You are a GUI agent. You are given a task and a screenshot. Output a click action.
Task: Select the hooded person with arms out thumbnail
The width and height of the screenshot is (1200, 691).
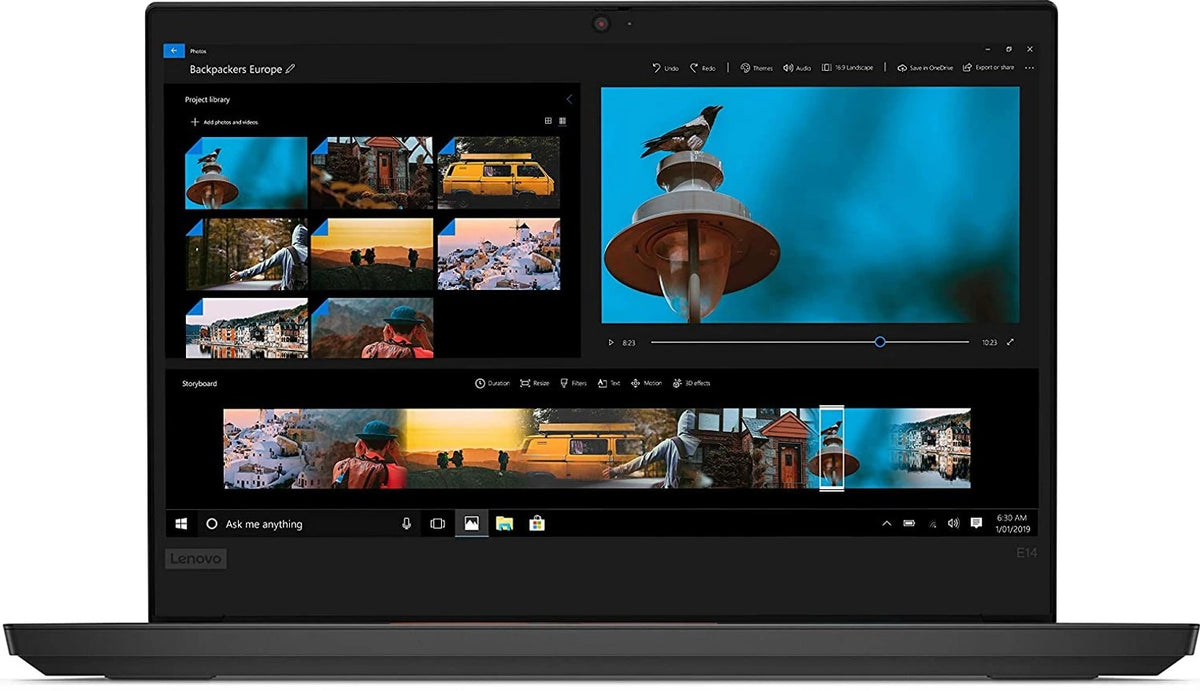pos(246,254)
